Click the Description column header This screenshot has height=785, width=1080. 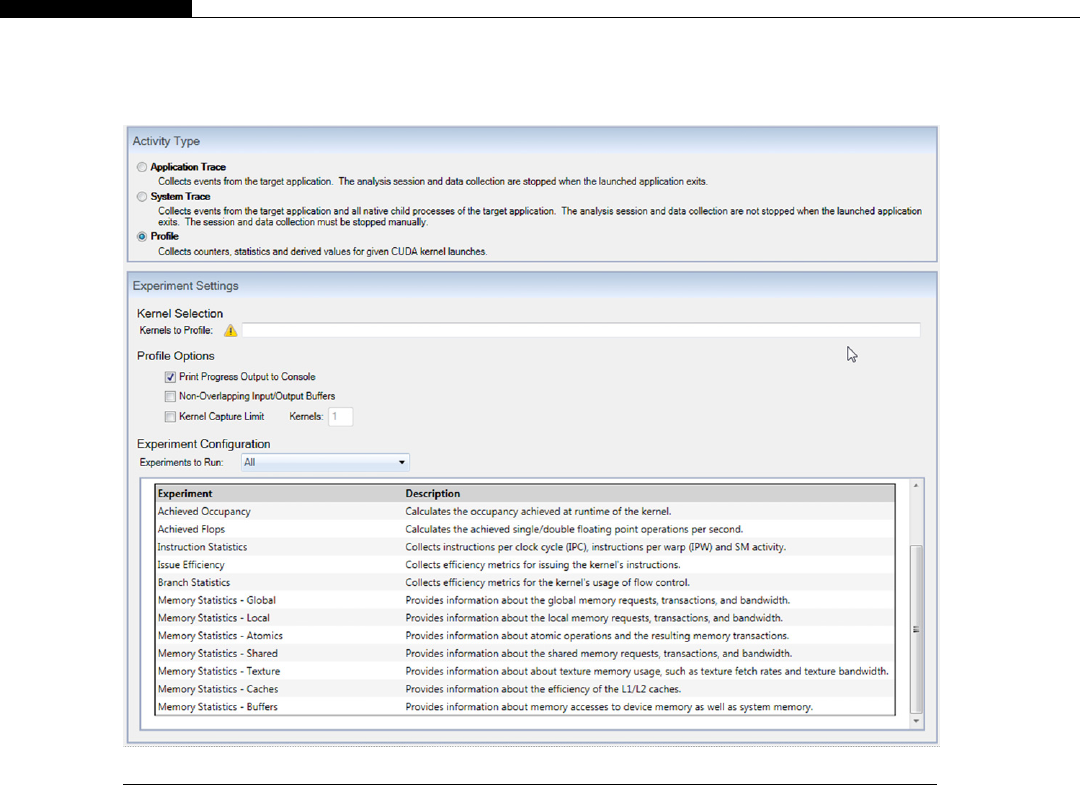649,493
